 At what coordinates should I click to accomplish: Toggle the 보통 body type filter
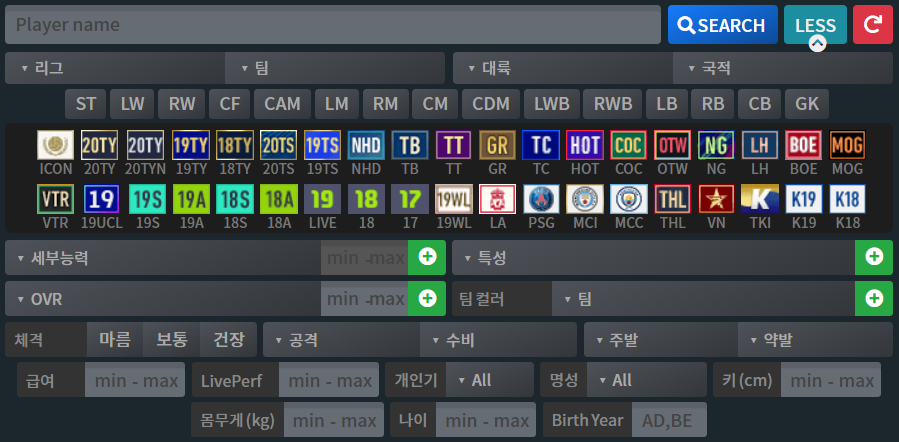(171, 339)
